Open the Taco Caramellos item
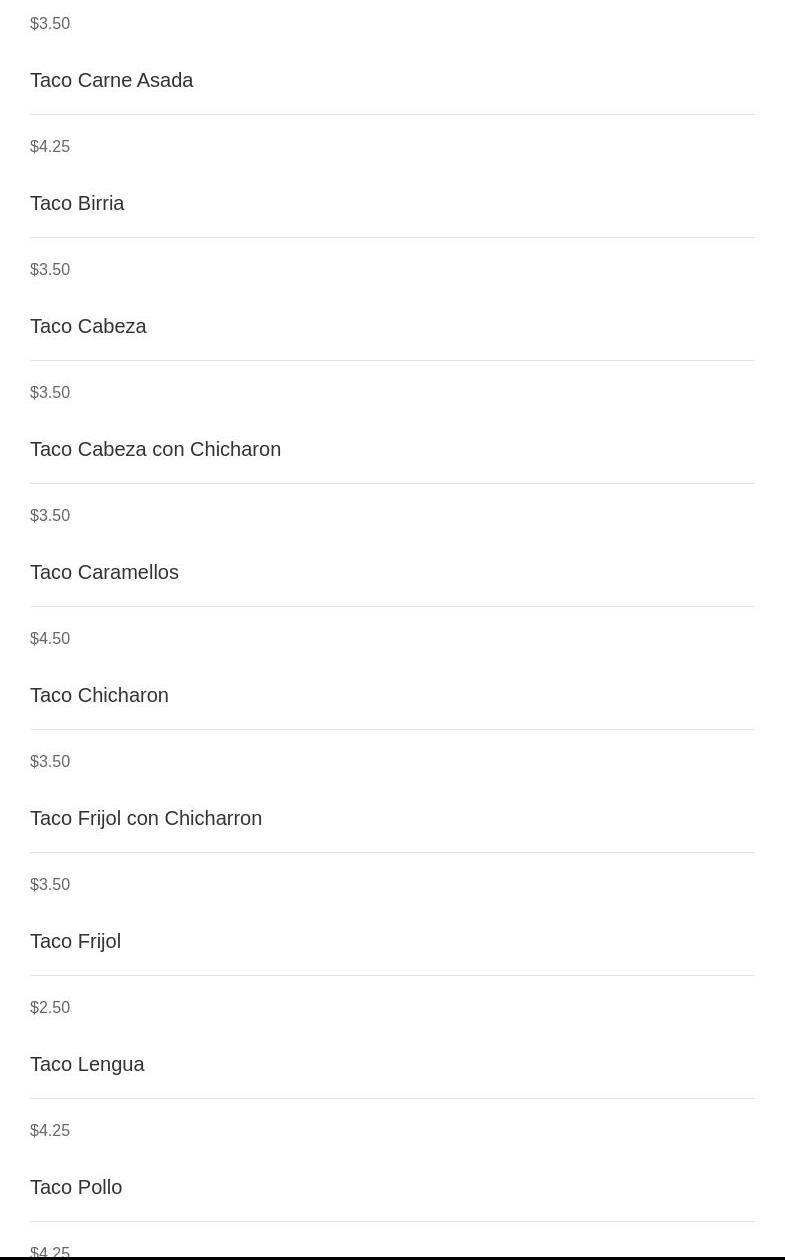This screenshot has width=785, height=1260. click(104, 572)
